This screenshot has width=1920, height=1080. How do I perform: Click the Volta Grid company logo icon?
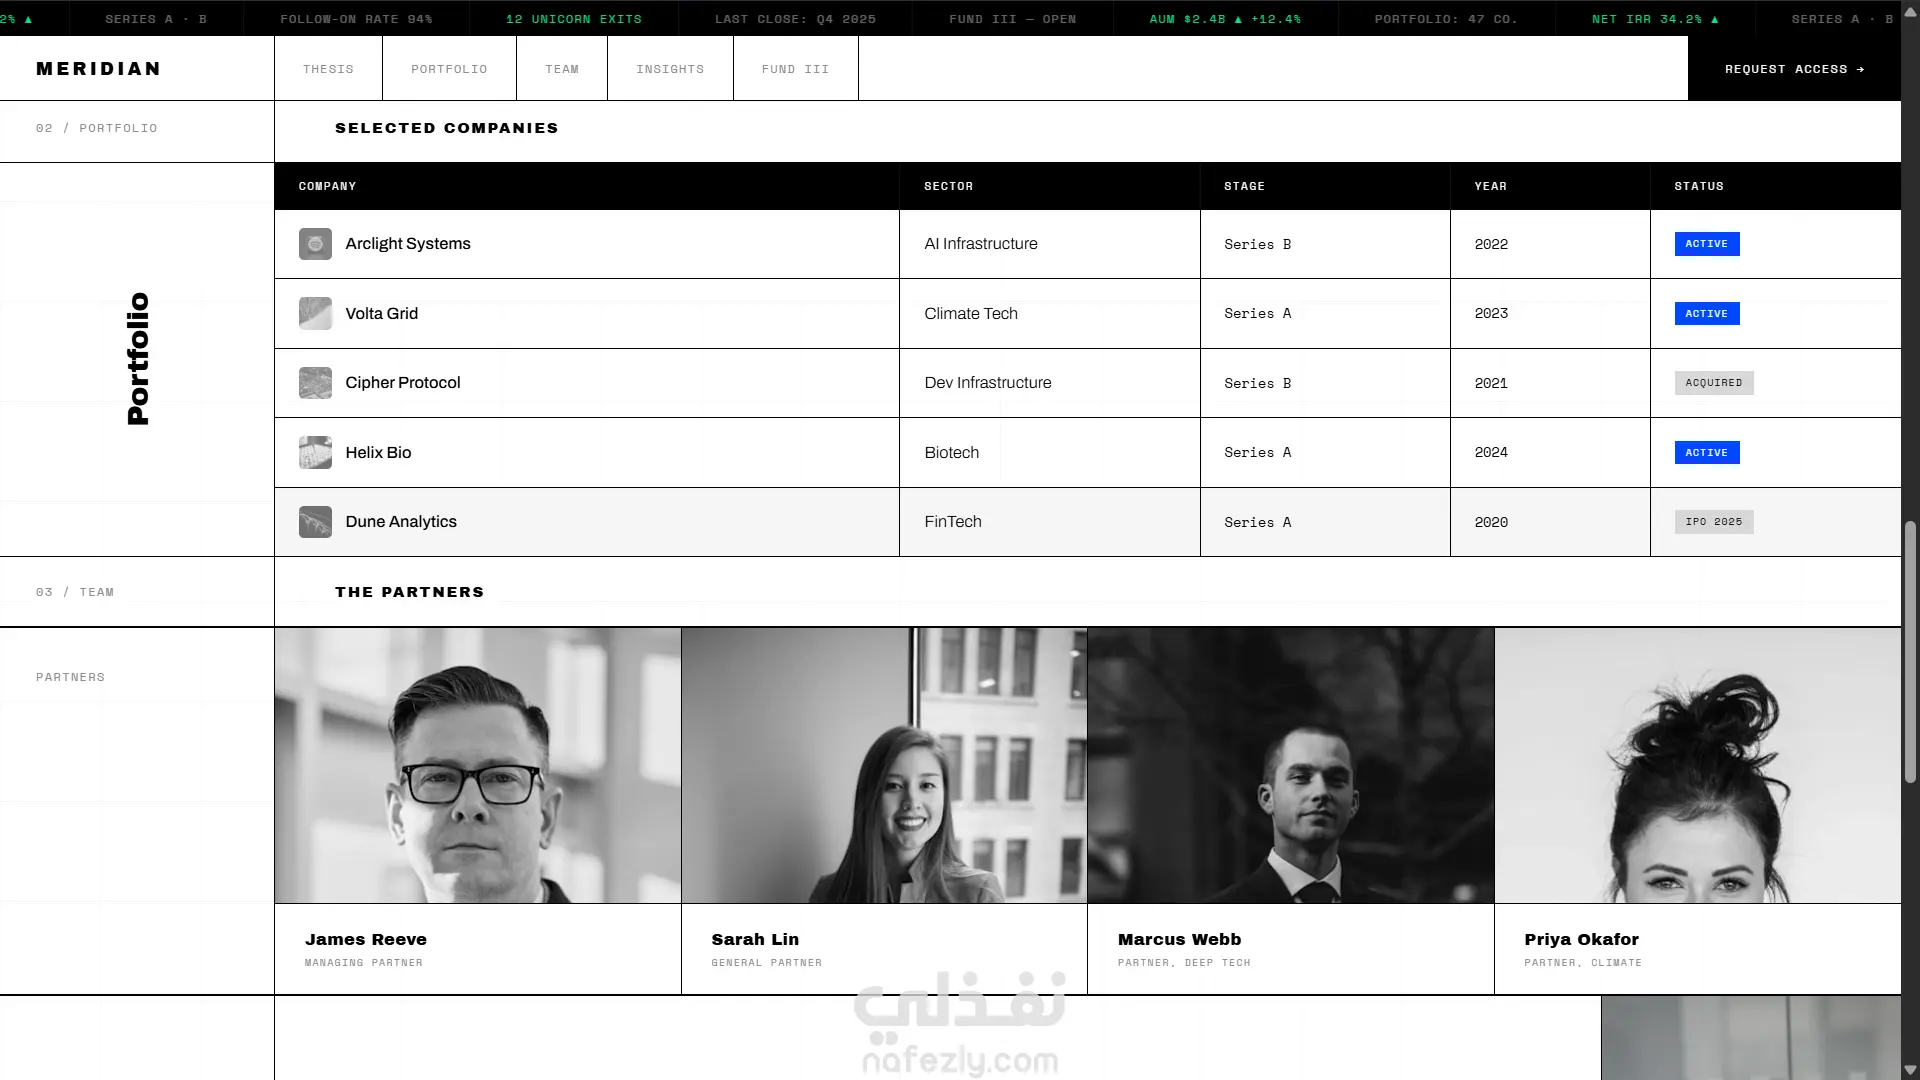click(x=315, y=313)
